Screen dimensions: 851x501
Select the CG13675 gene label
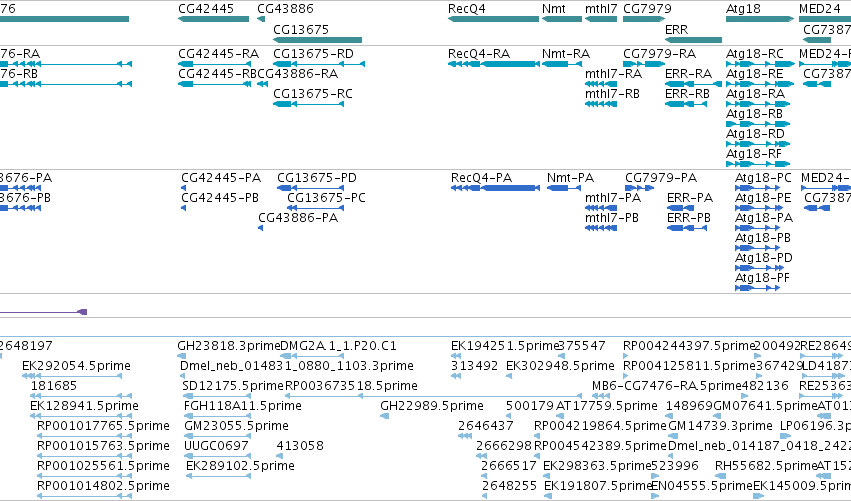pyautogui.click(x=301, y=30)
